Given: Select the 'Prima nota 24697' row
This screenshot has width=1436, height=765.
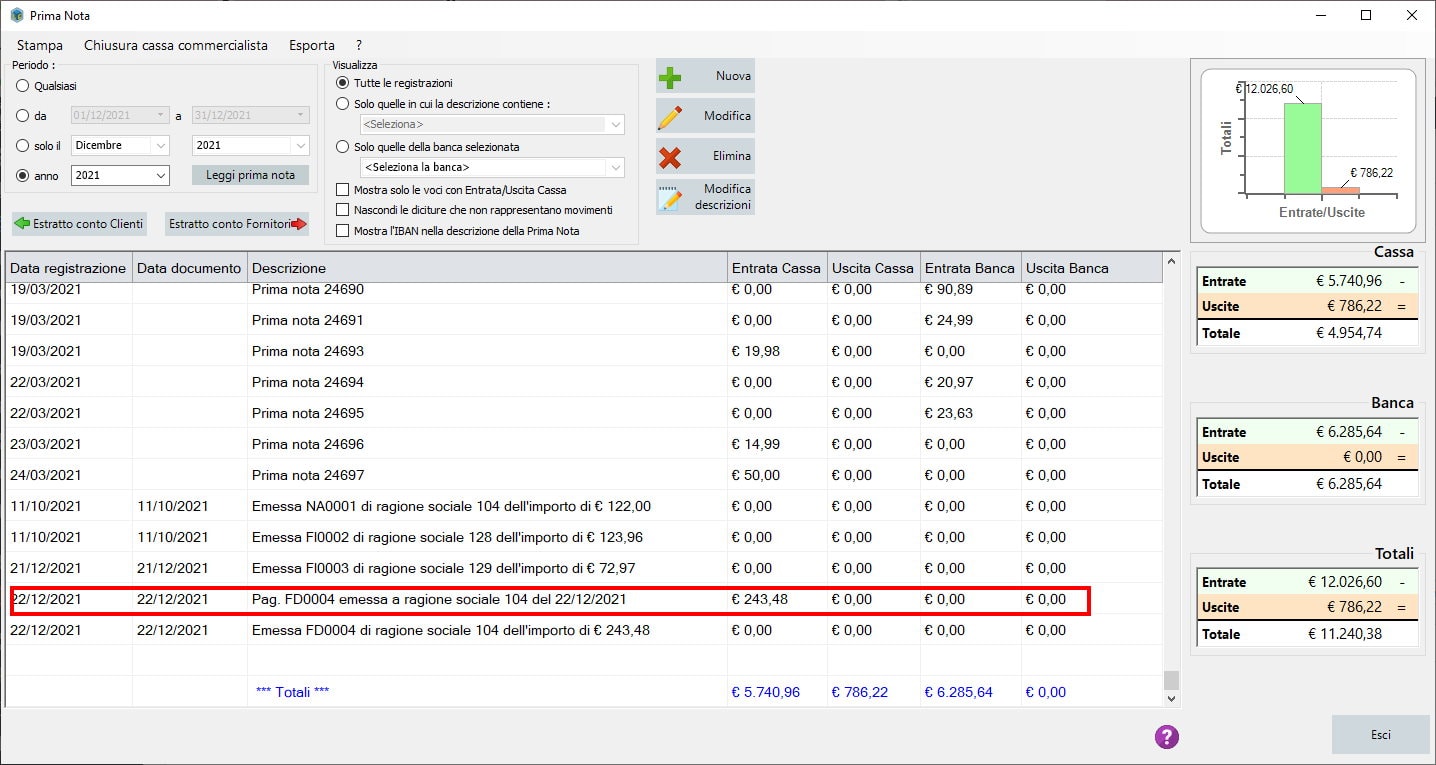Looking at the screenshot, I should 584,475.
